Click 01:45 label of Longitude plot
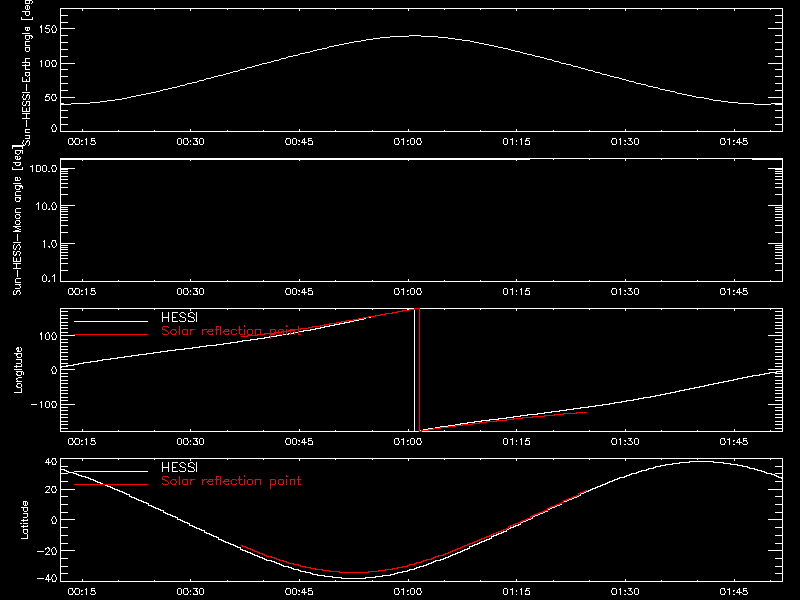Screen dimensions: 800x600 [734, 441]
